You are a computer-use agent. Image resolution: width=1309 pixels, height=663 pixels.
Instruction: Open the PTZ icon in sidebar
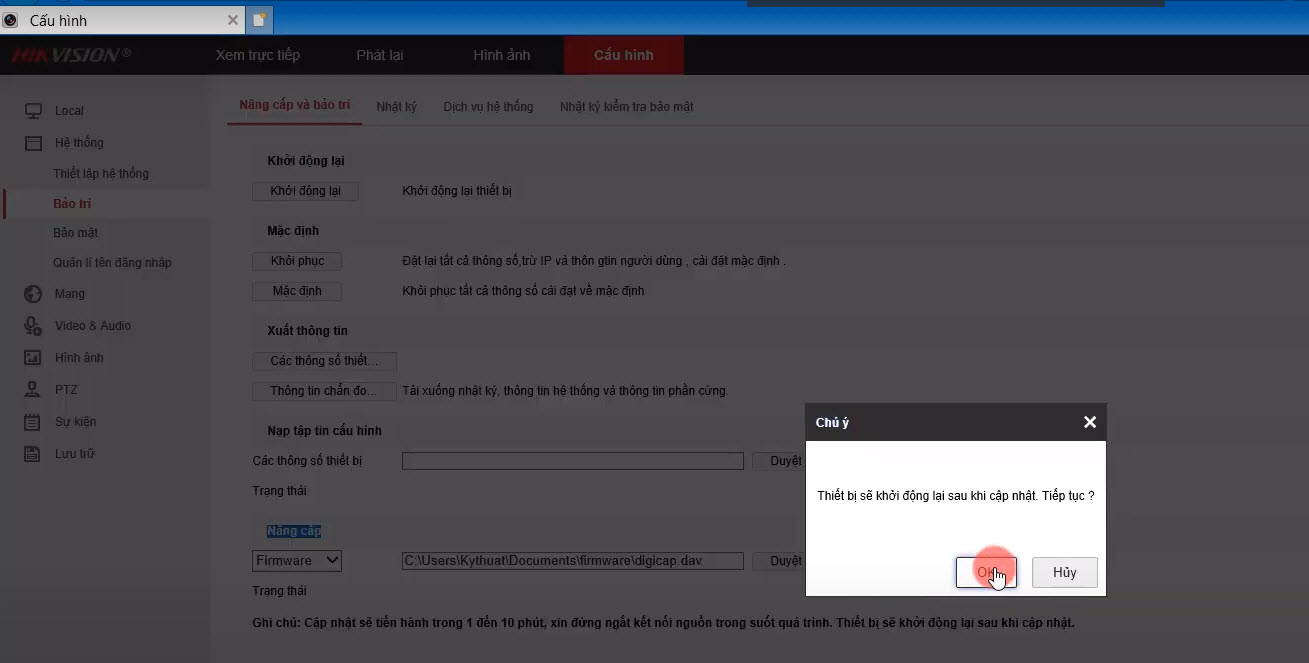tap(34, 390)
